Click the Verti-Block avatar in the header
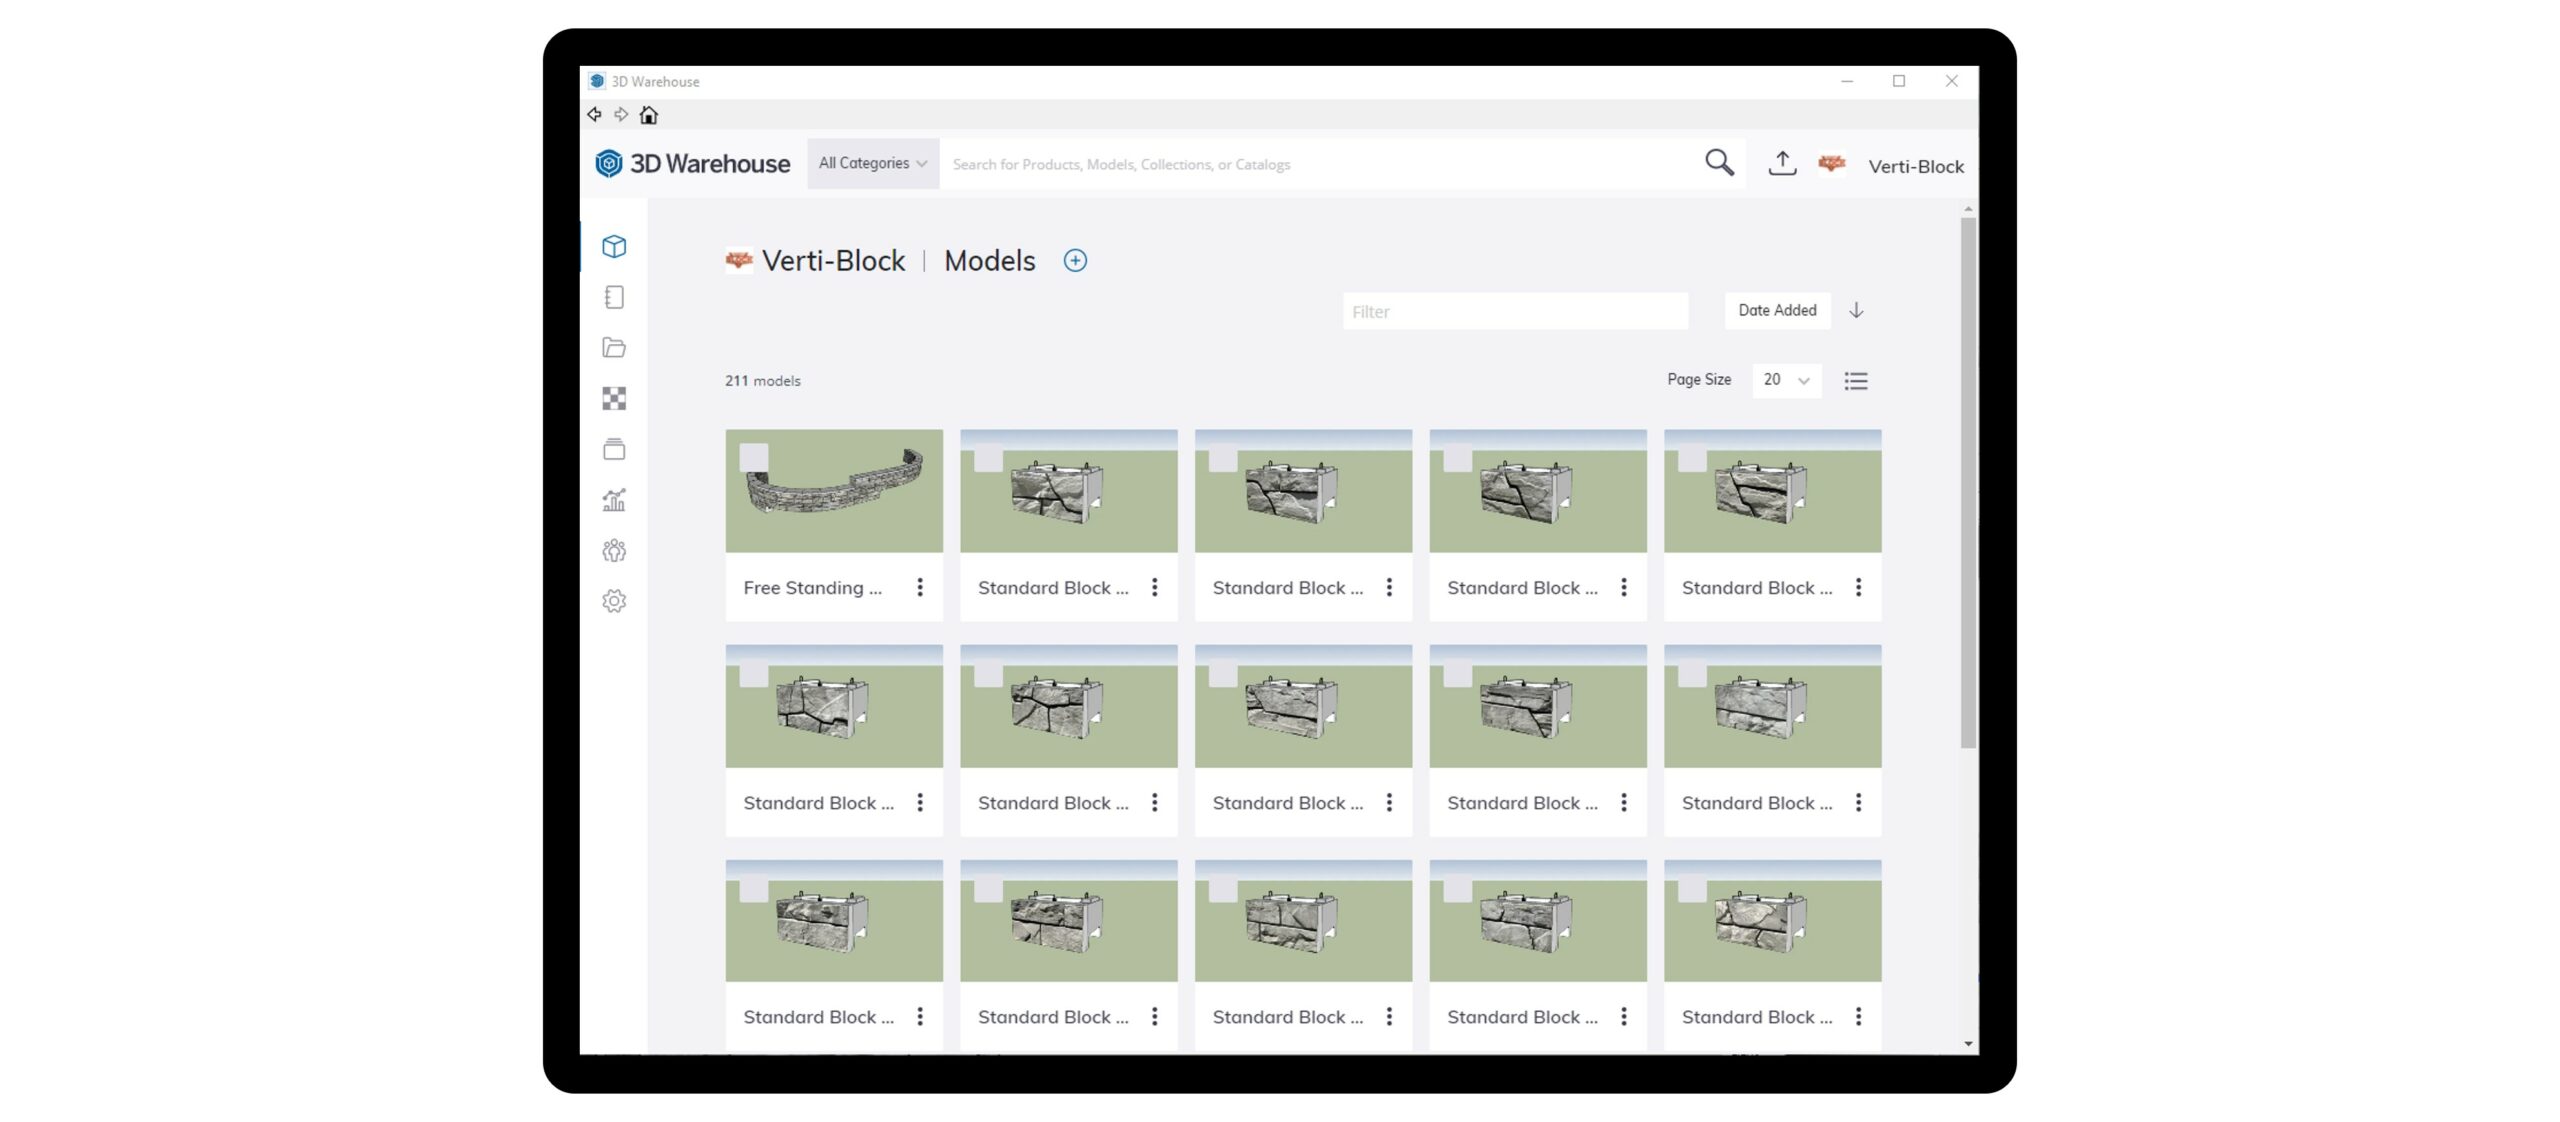This screenshot has height=1122, width=2560. (1832, 163)
